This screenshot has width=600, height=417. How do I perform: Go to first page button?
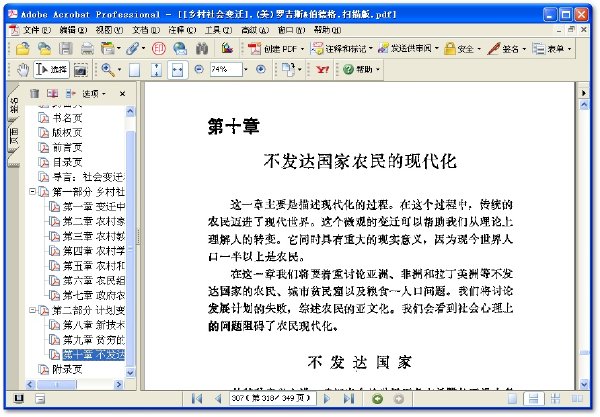[x=197, y=399]
